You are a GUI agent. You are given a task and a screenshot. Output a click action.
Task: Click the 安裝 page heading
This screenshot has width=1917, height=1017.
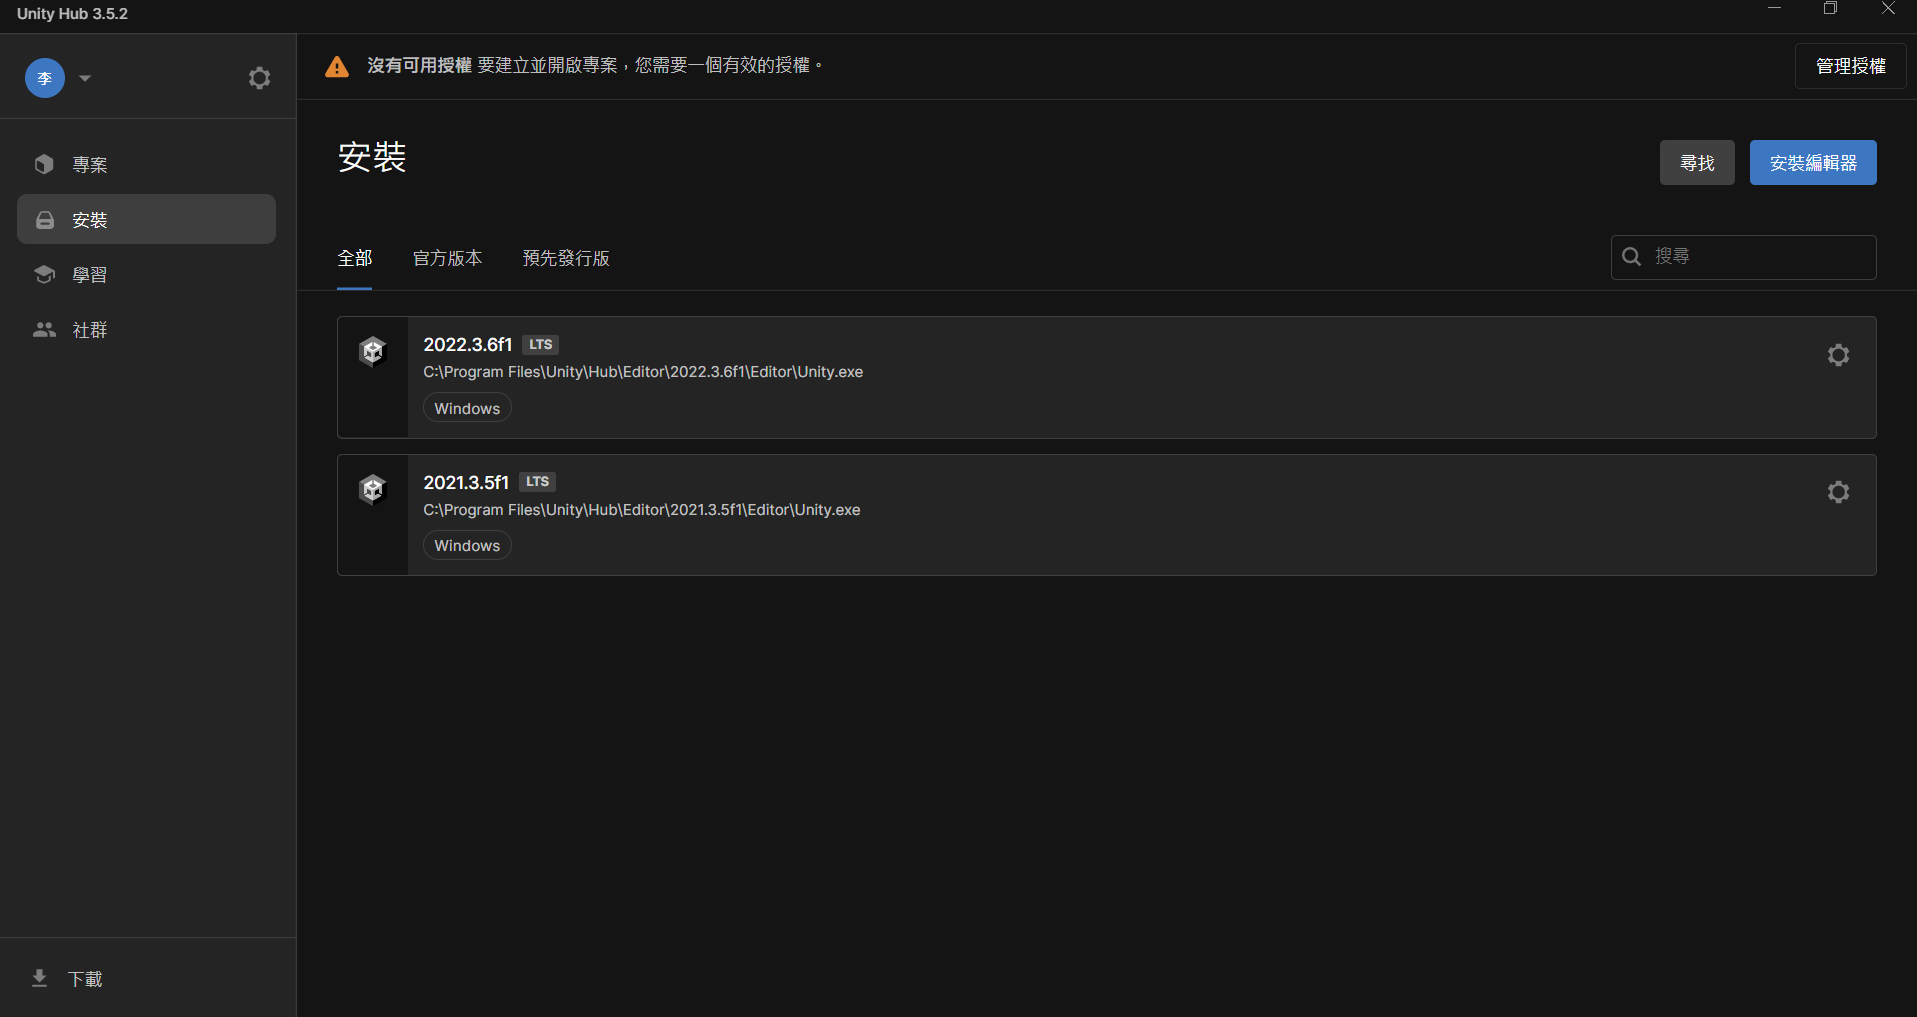pyautogui.click(x=372, y=157)
